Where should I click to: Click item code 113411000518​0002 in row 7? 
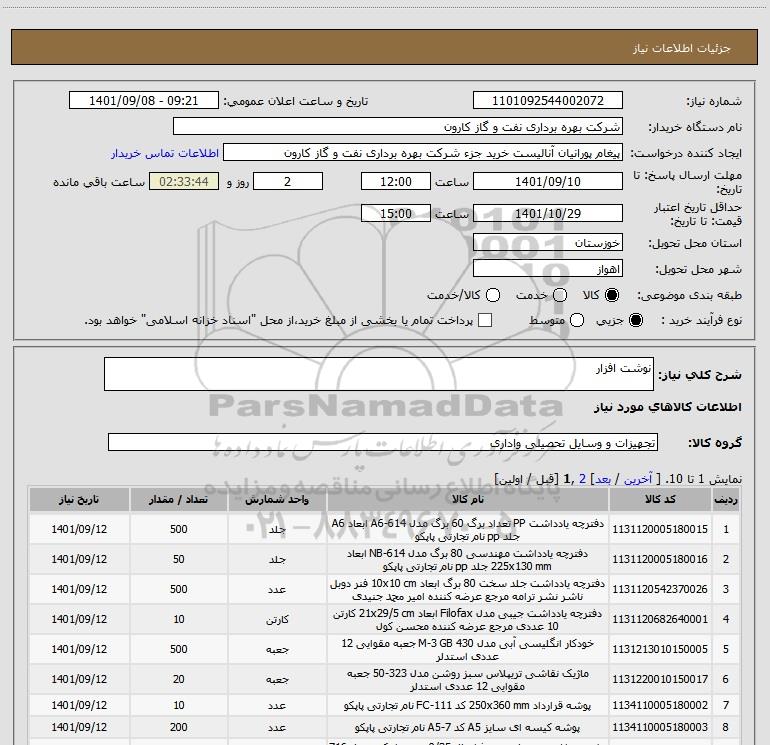[x=660, y=705]
